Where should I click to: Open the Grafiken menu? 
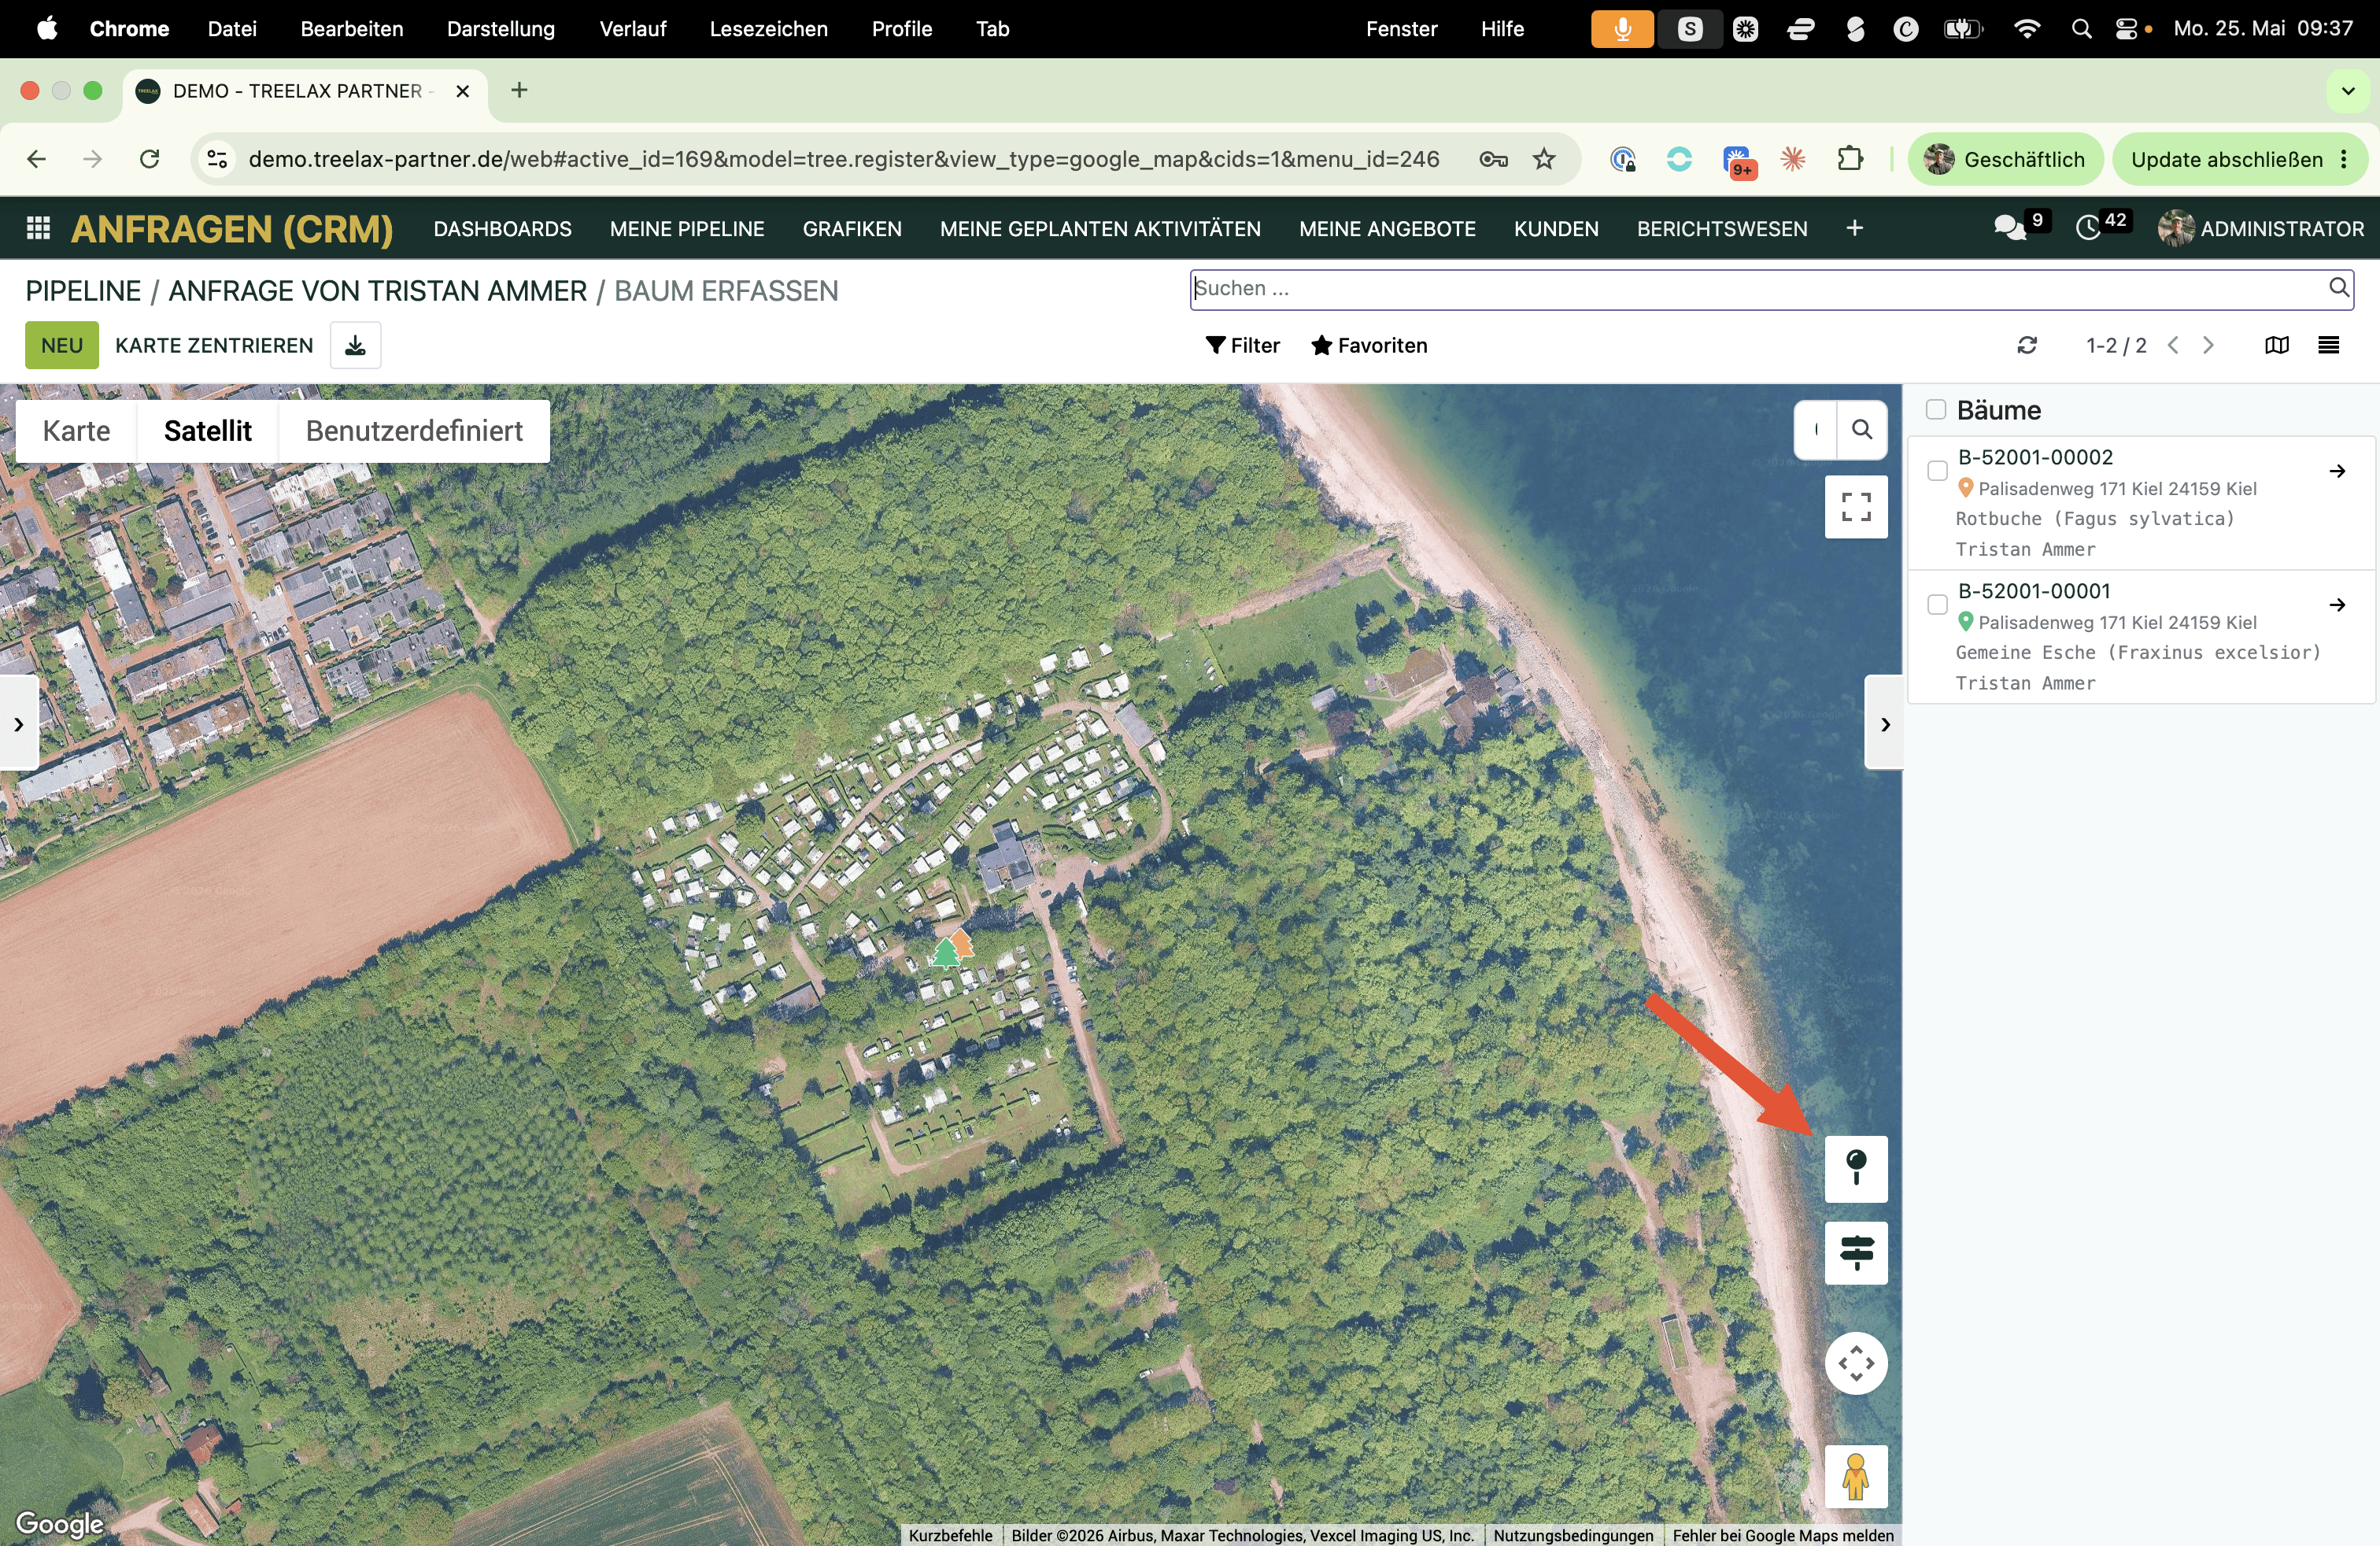[852, 228]
